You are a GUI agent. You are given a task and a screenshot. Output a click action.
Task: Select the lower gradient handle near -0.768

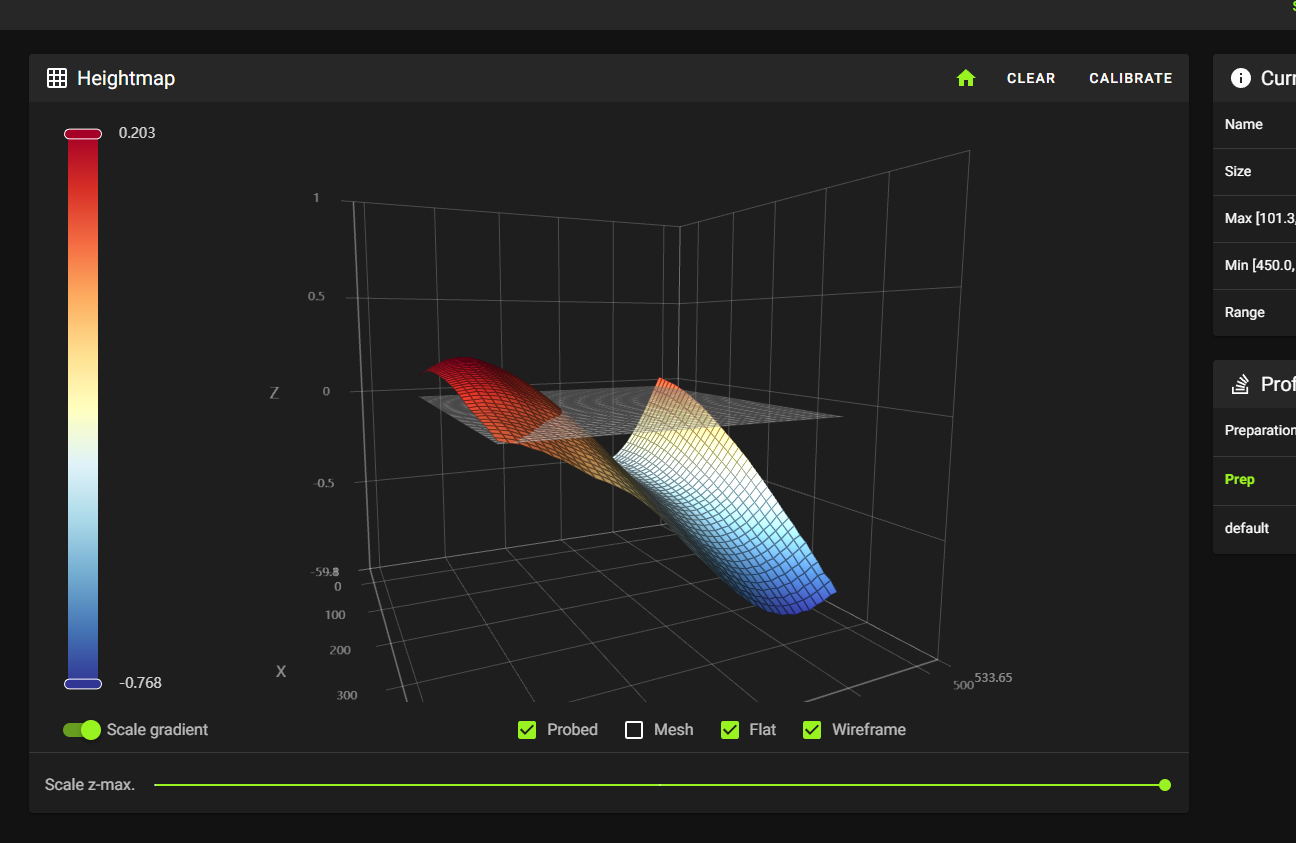coord(83,683)
